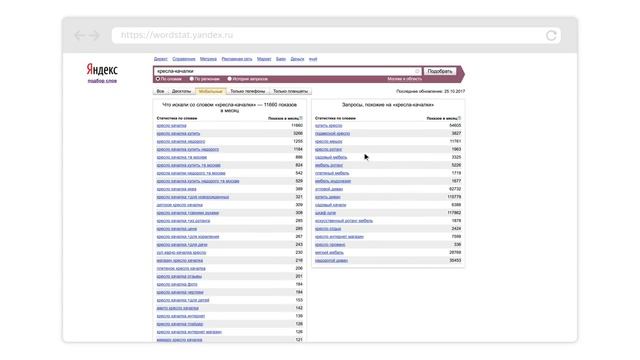Image resolution: width=640 pixels, height=360 pixels.
Task: Open the query with 267 impressions
Action: tap(188, 237)
